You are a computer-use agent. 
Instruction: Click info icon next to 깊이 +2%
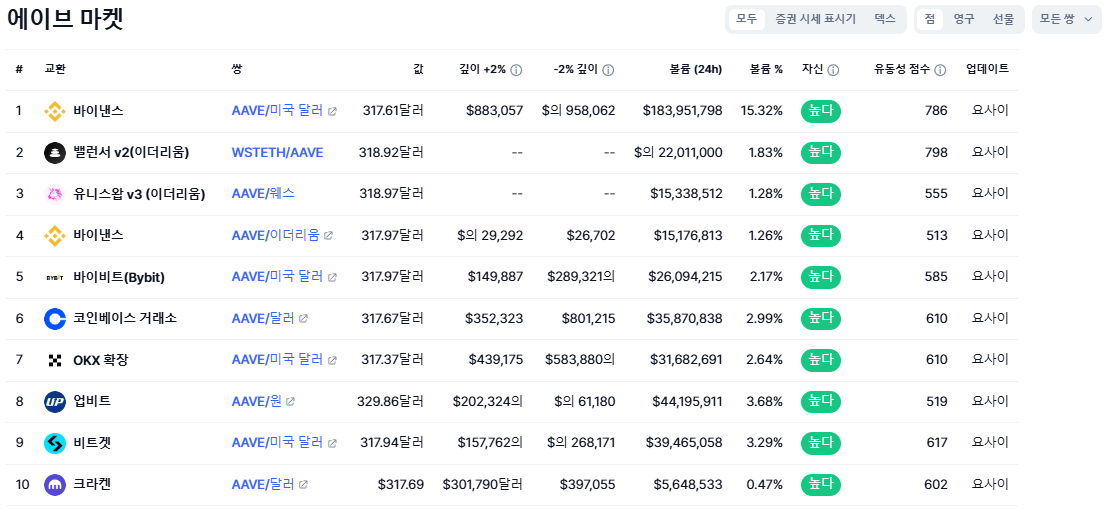(516, 70)
